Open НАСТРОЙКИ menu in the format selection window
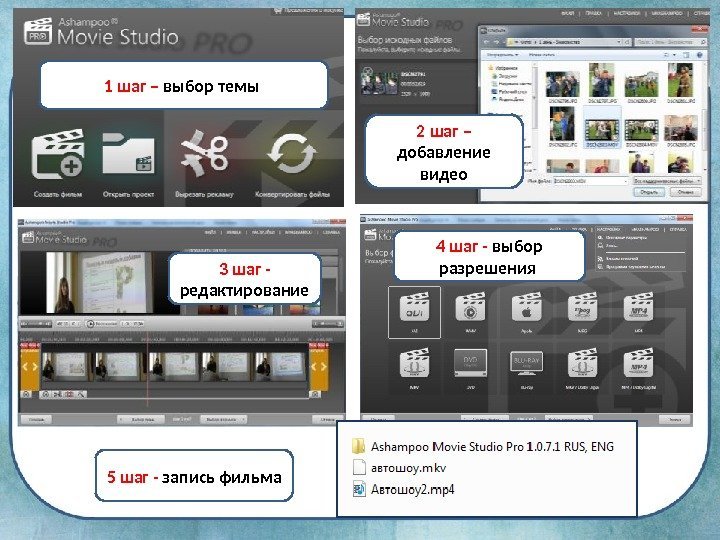 click(x=608, y=229)
